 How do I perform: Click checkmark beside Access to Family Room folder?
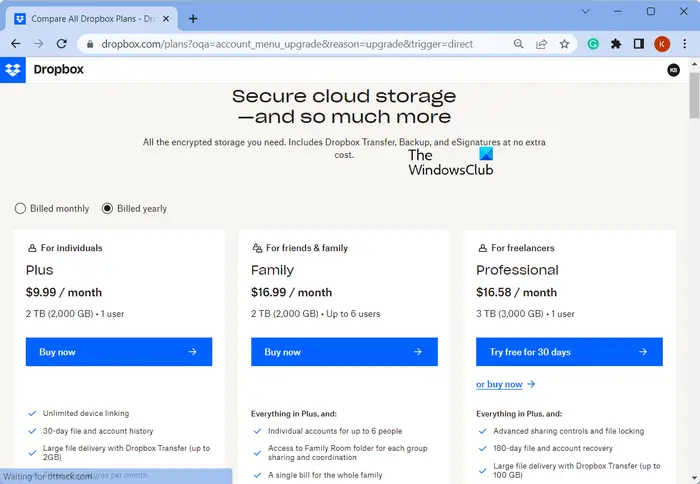click(x=257, y=453)
